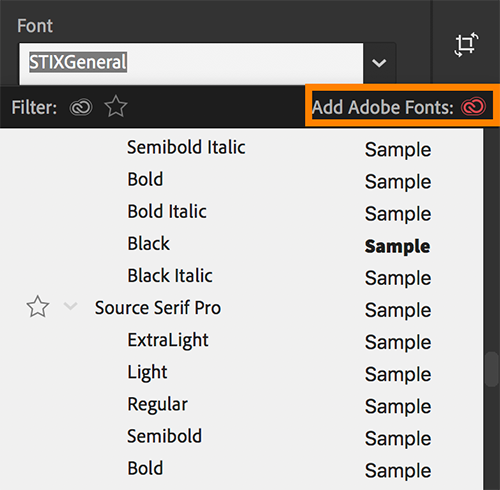Favorite Source Serif Pro with star
This screenshot has height=490, width=500.
(38, 307)
